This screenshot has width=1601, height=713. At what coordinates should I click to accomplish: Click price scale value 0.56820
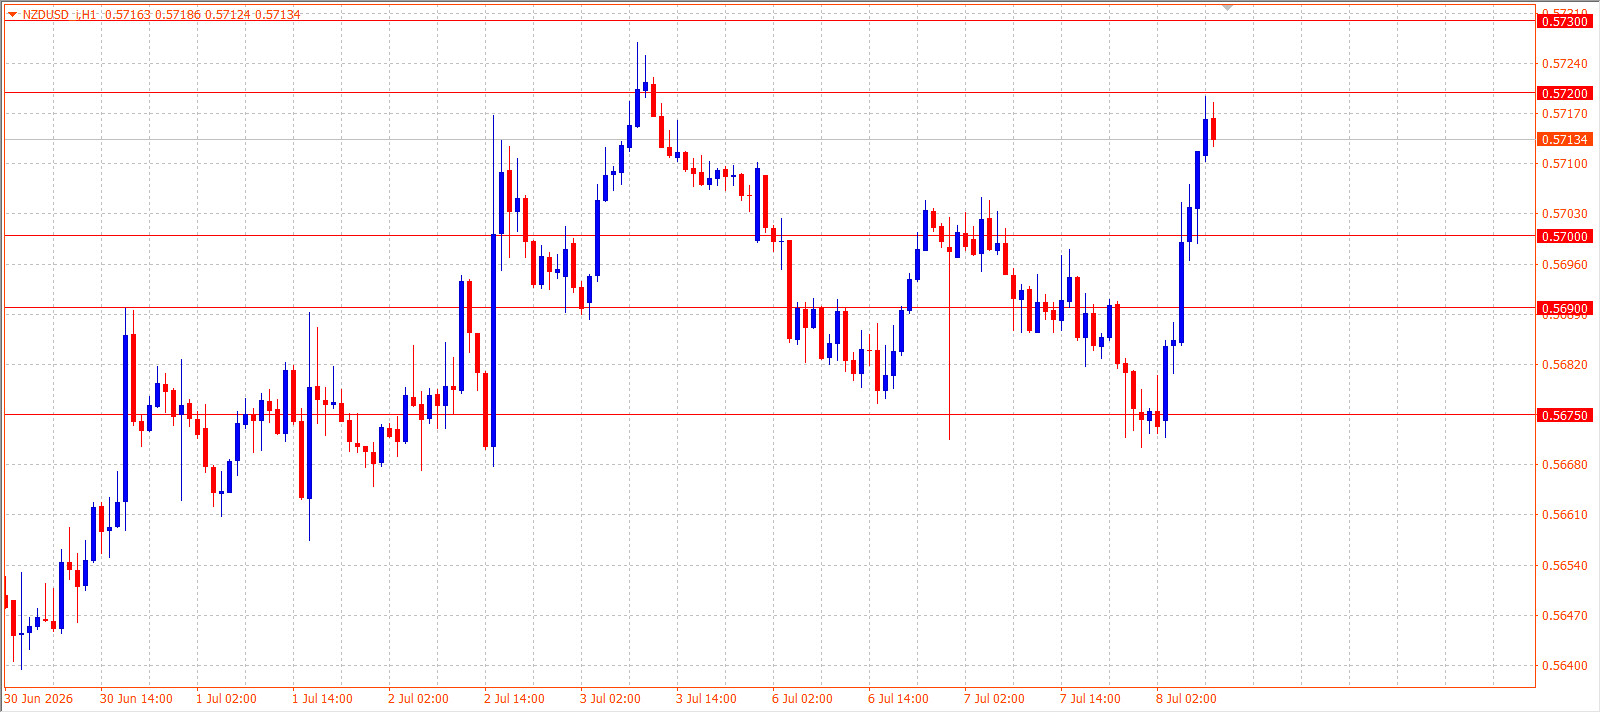coord(1565,365)
